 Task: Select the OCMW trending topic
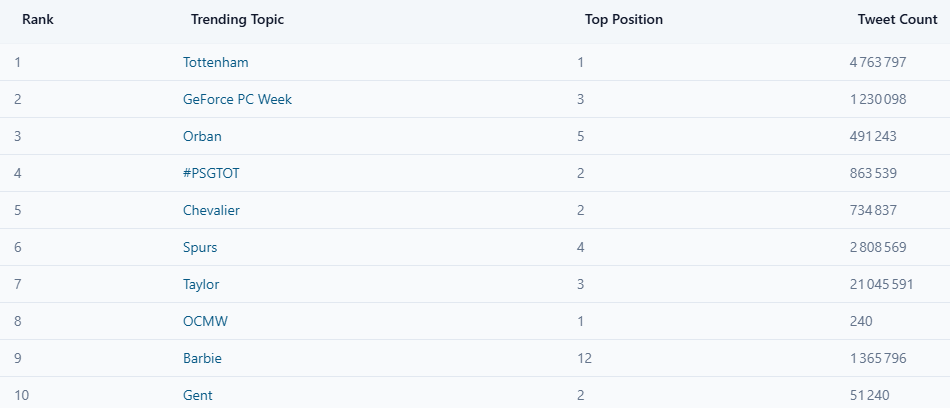tap(203, 321)
